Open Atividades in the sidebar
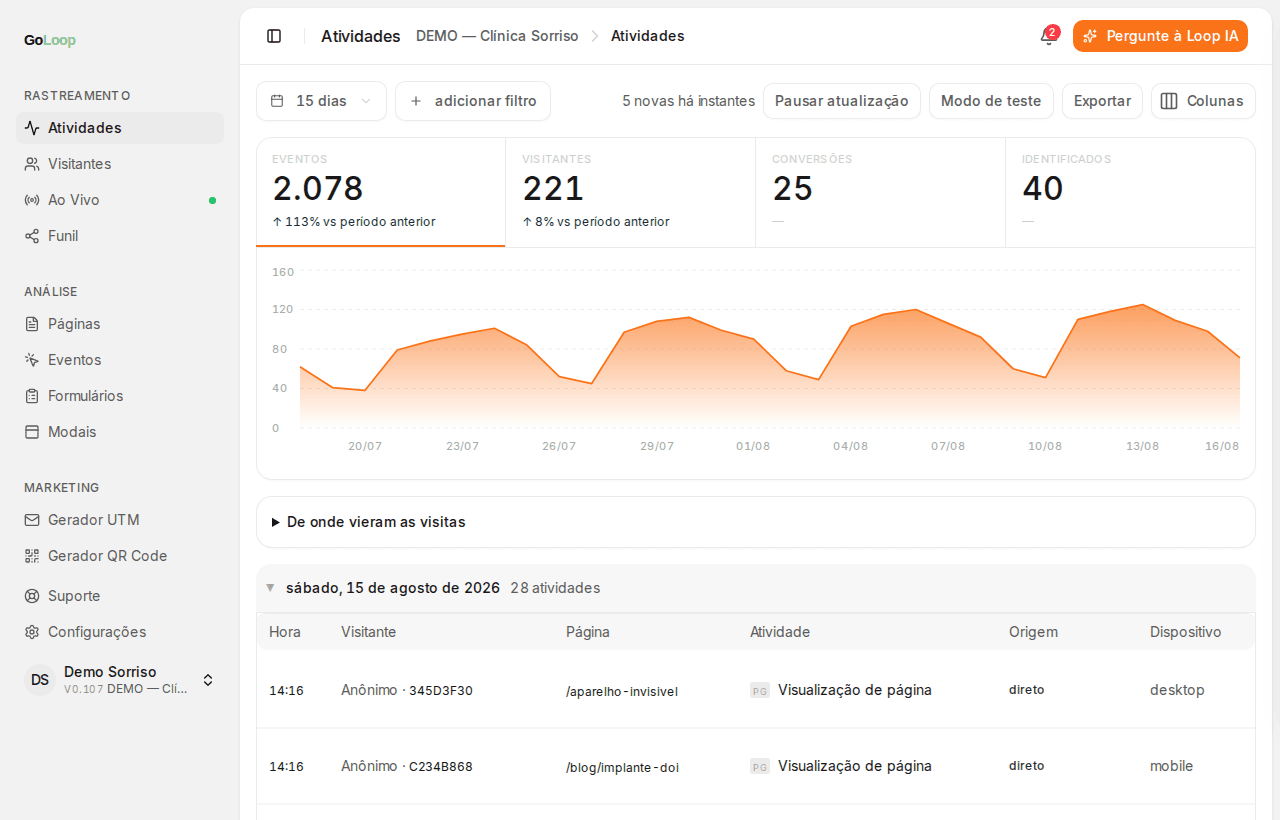1280x820 pixels. click(x=120, y=128)
